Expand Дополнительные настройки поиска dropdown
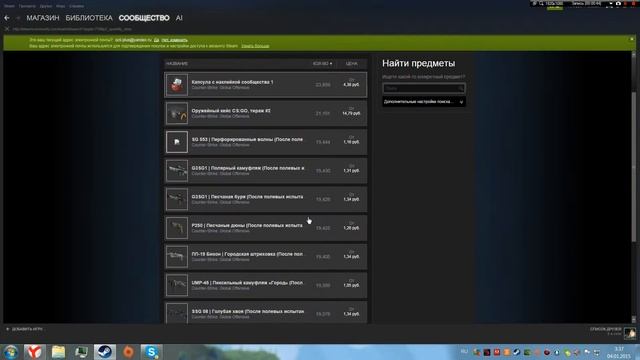This screenshot has width=640, height=360. tap(424, 102)
